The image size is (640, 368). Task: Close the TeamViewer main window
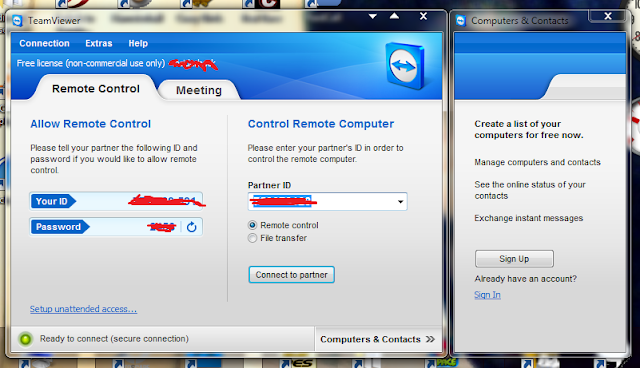pyautogui.click(x=423, y=16)
